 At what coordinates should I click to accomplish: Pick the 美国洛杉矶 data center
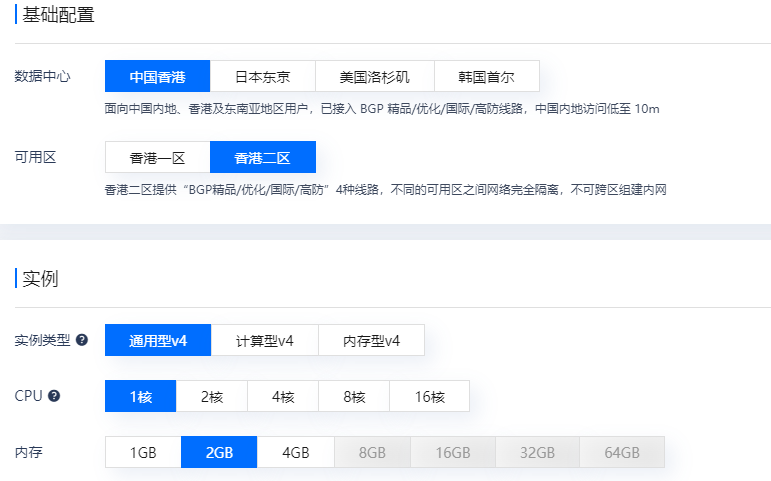pyautogui.click(x=375, y=76)
